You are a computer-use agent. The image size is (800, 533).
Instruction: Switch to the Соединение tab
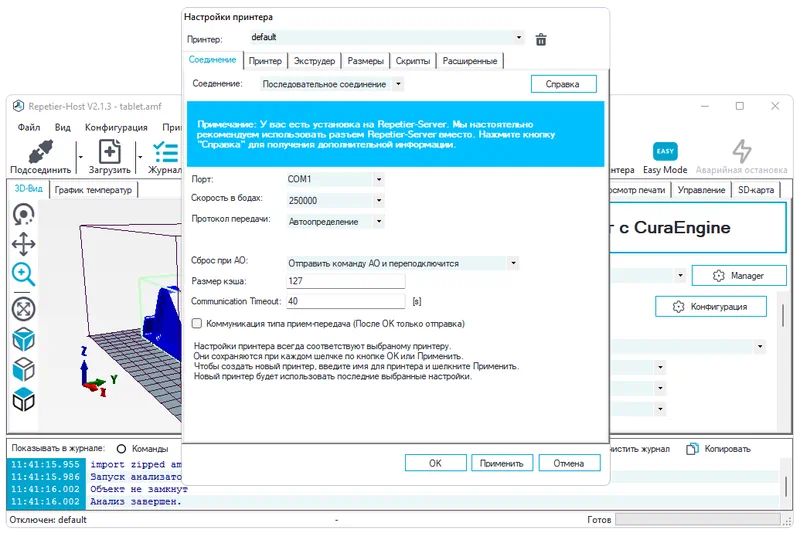tap(212, 60)
